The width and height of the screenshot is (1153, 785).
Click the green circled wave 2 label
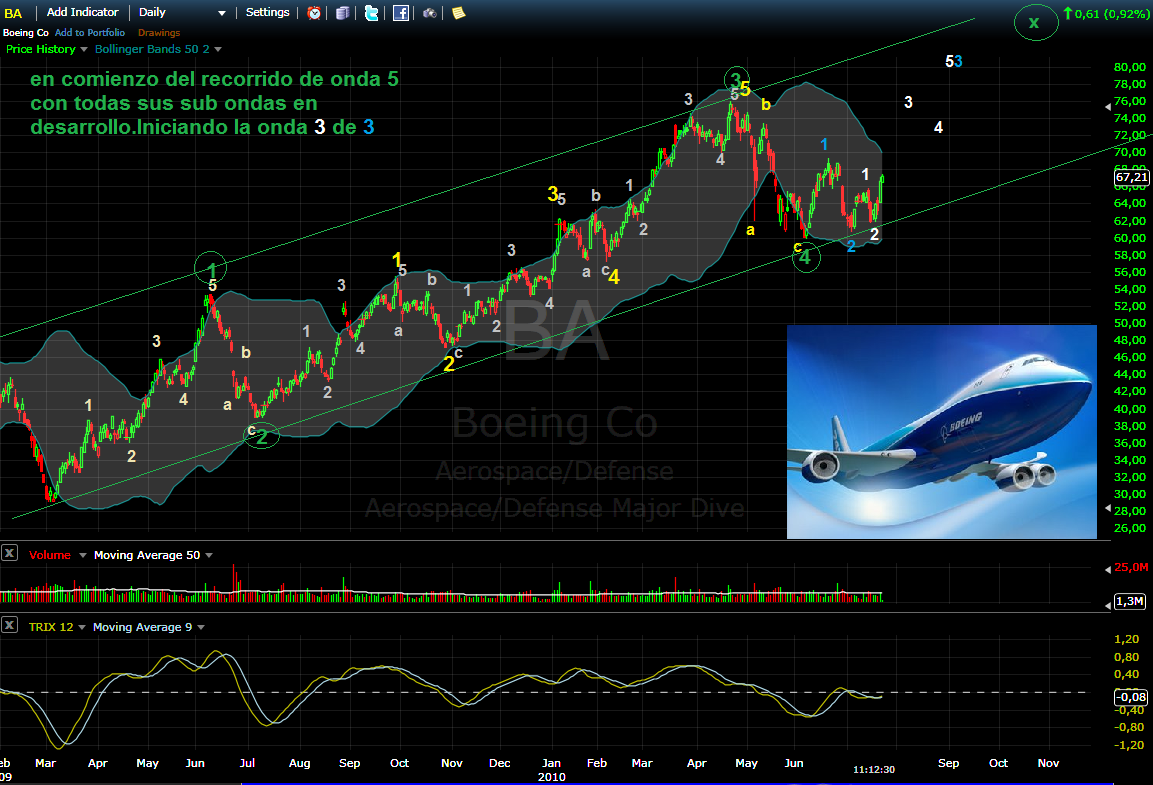pos(262,436)
